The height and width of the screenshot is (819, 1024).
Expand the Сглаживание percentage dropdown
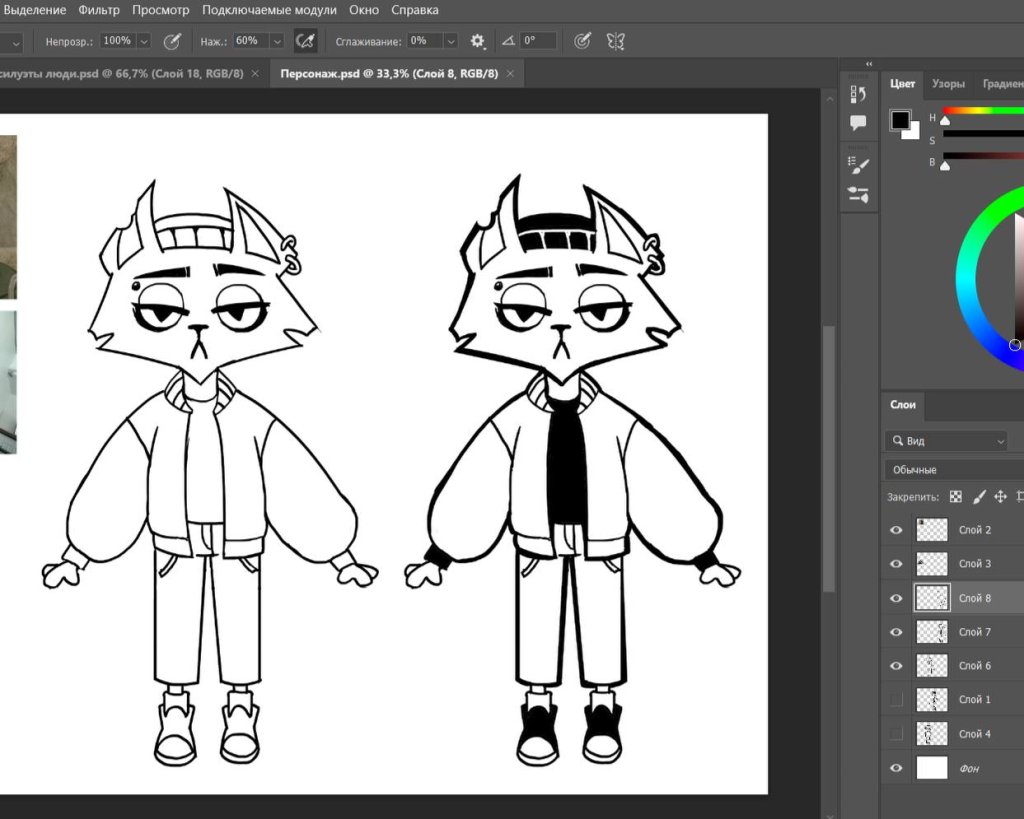pyautogui.click(x=451, y=41)
